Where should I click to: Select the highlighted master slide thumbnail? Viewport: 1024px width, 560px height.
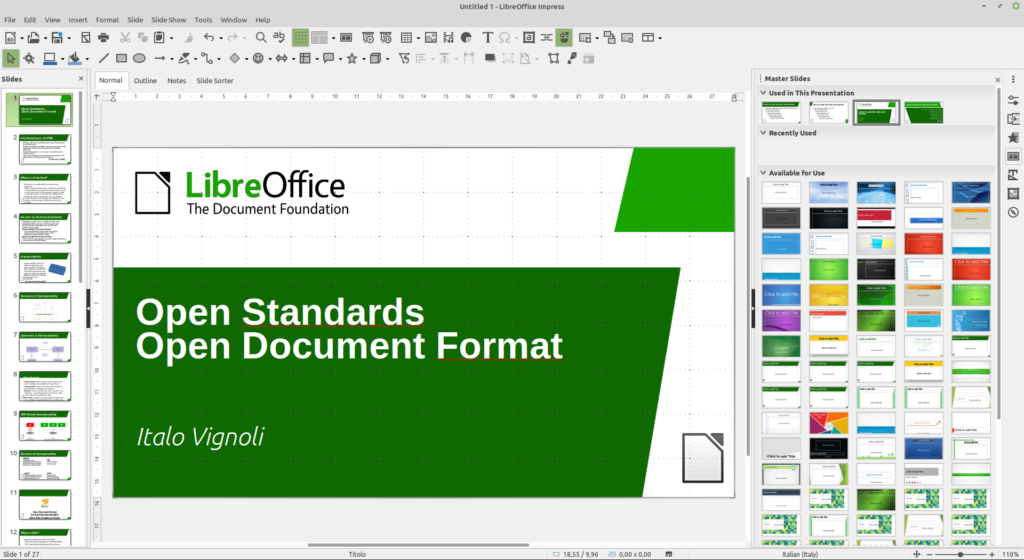[876, 112]
